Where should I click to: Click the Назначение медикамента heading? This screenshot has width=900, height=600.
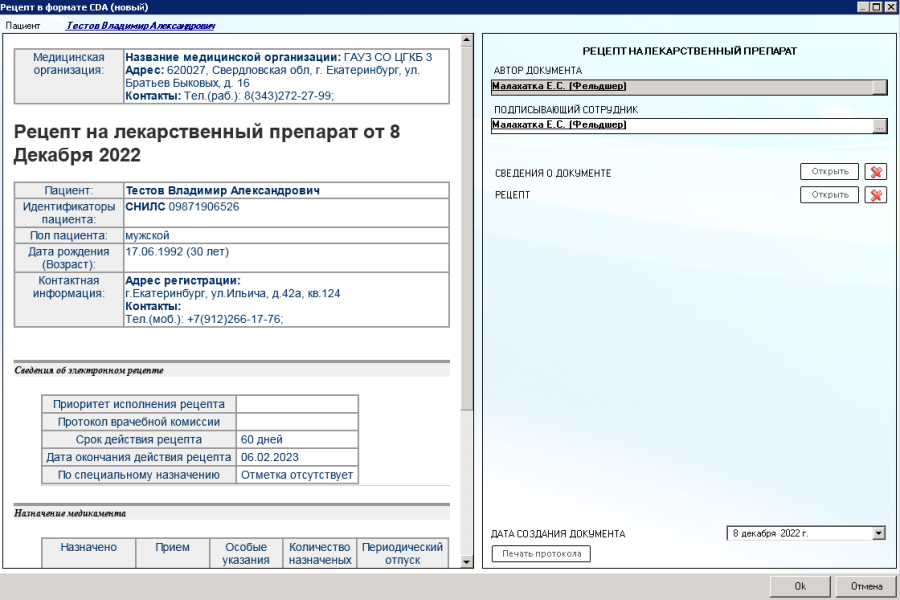coord(70,513)
